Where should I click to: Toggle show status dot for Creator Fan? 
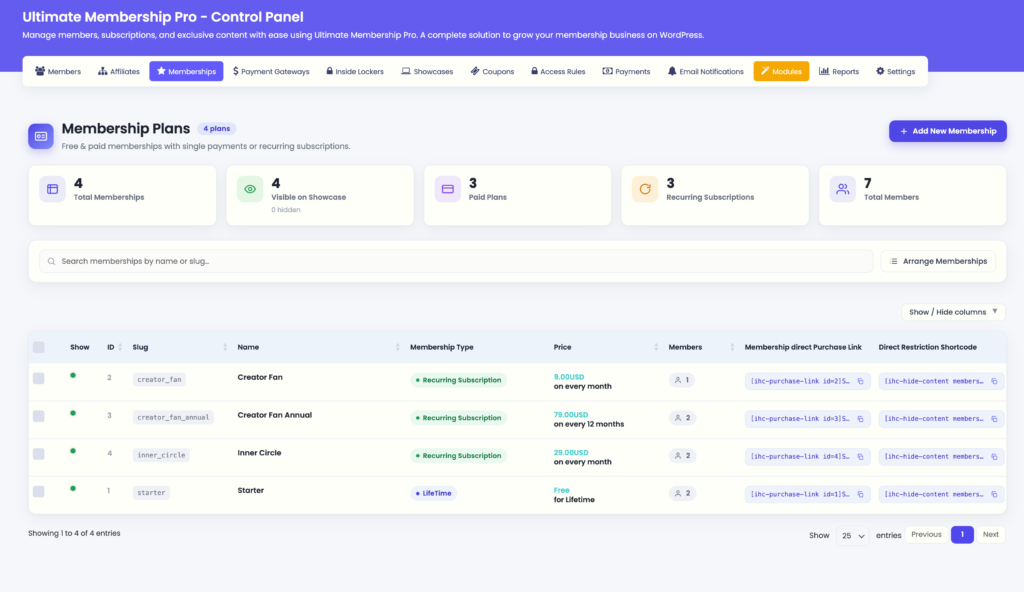click(73, 375)
